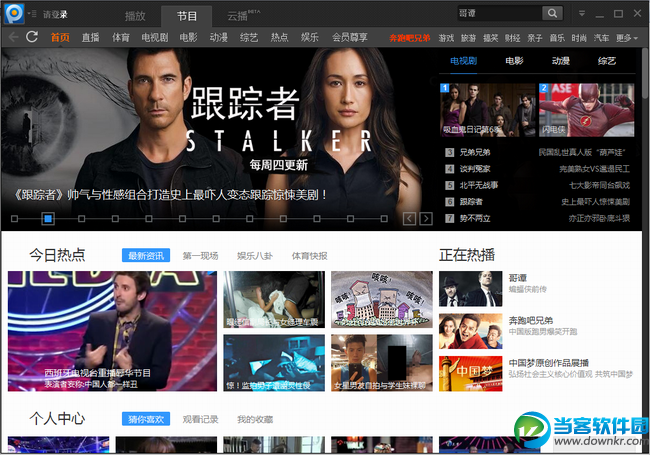Open the 闪电侠 ranked thumbnail
The width and height of the screenshot is (650, 455).
[587, 110]
